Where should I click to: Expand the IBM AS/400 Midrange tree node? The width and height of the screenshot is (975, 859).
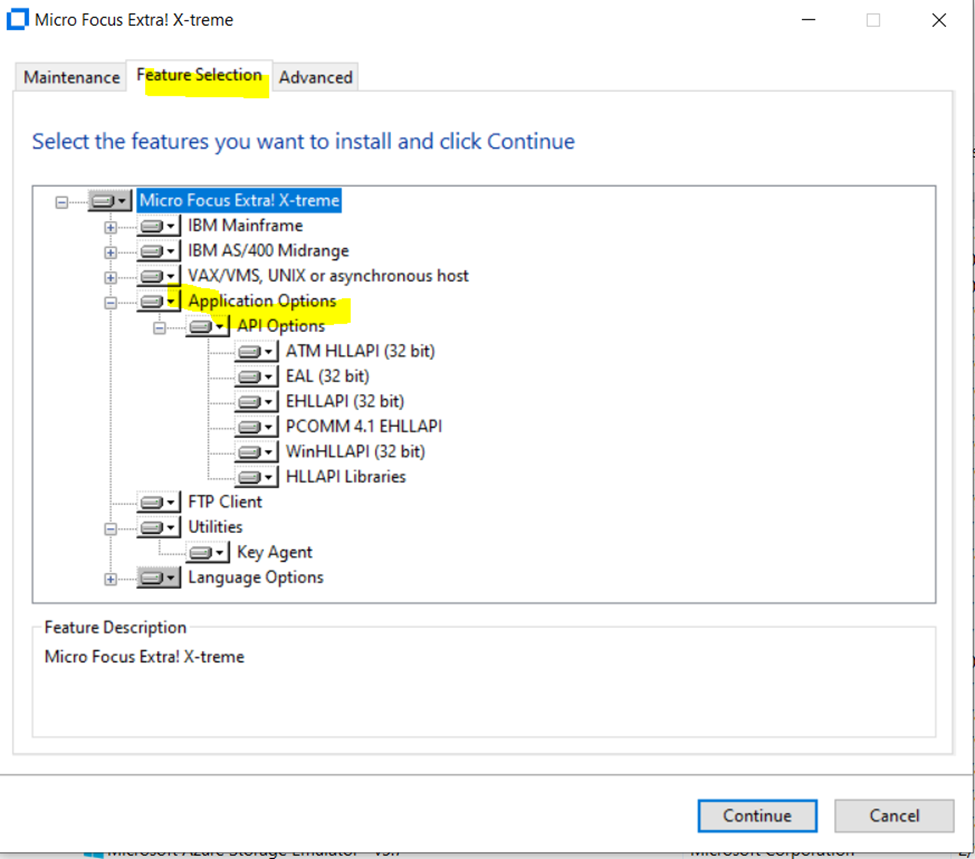coord(111,250)
